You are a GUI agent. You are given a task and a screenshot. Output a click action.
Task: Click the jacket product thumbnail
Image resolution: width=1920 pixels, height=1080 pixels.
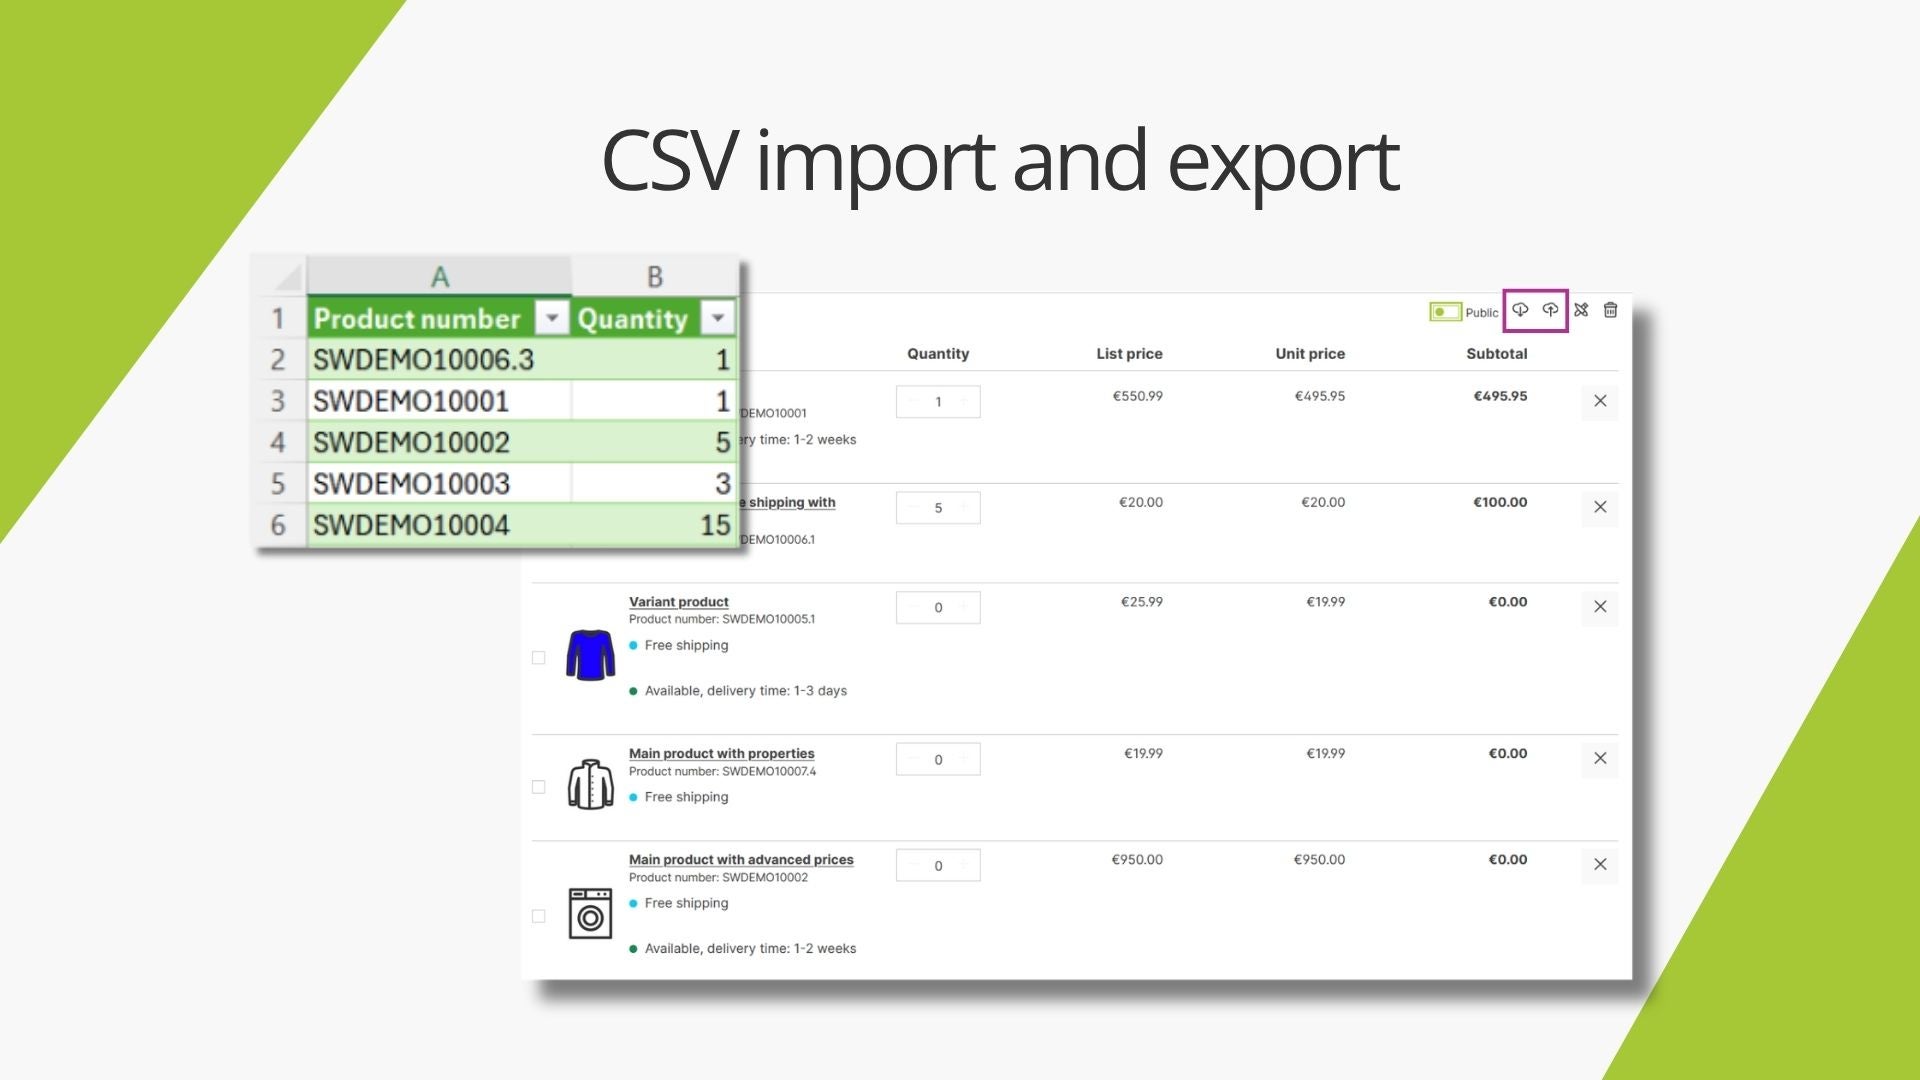590,784
